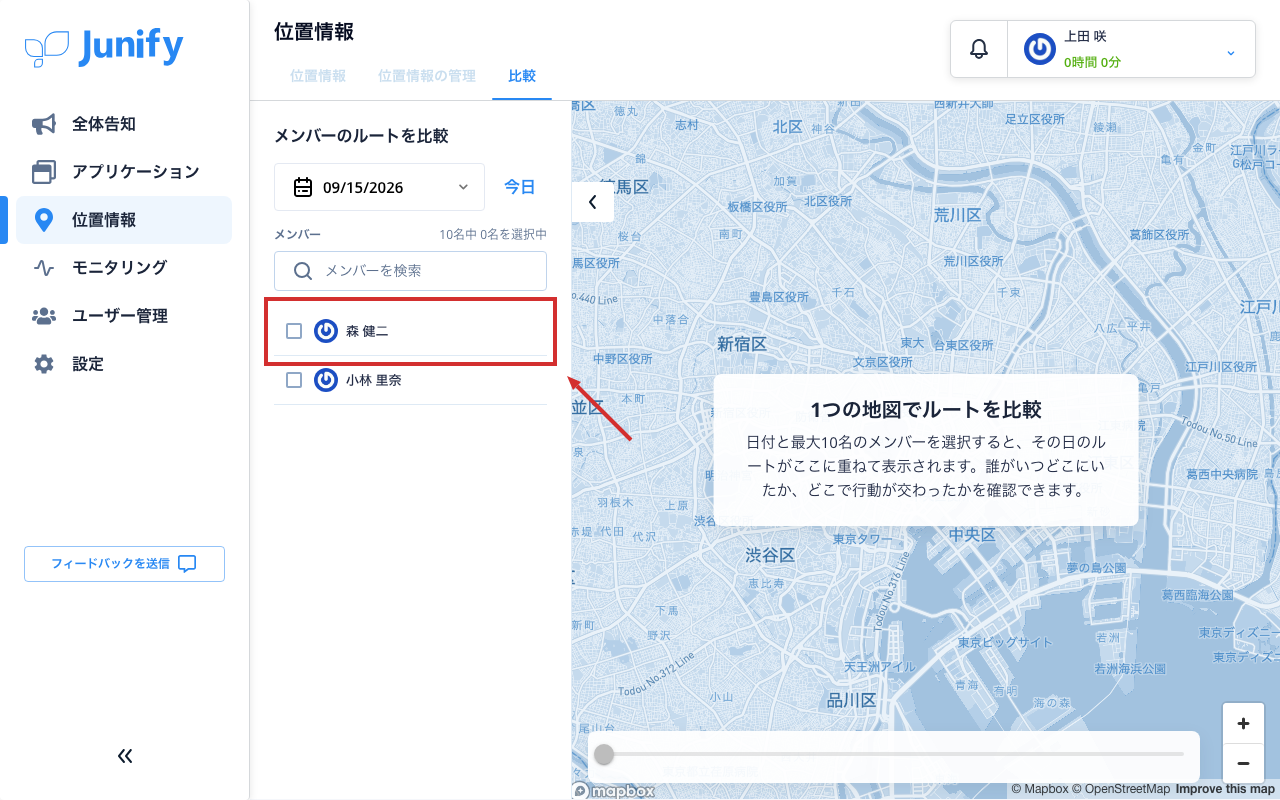Open アプリケーション windows icon
Viewport: 1280px width, 800px height.
(x=44, y=172)
